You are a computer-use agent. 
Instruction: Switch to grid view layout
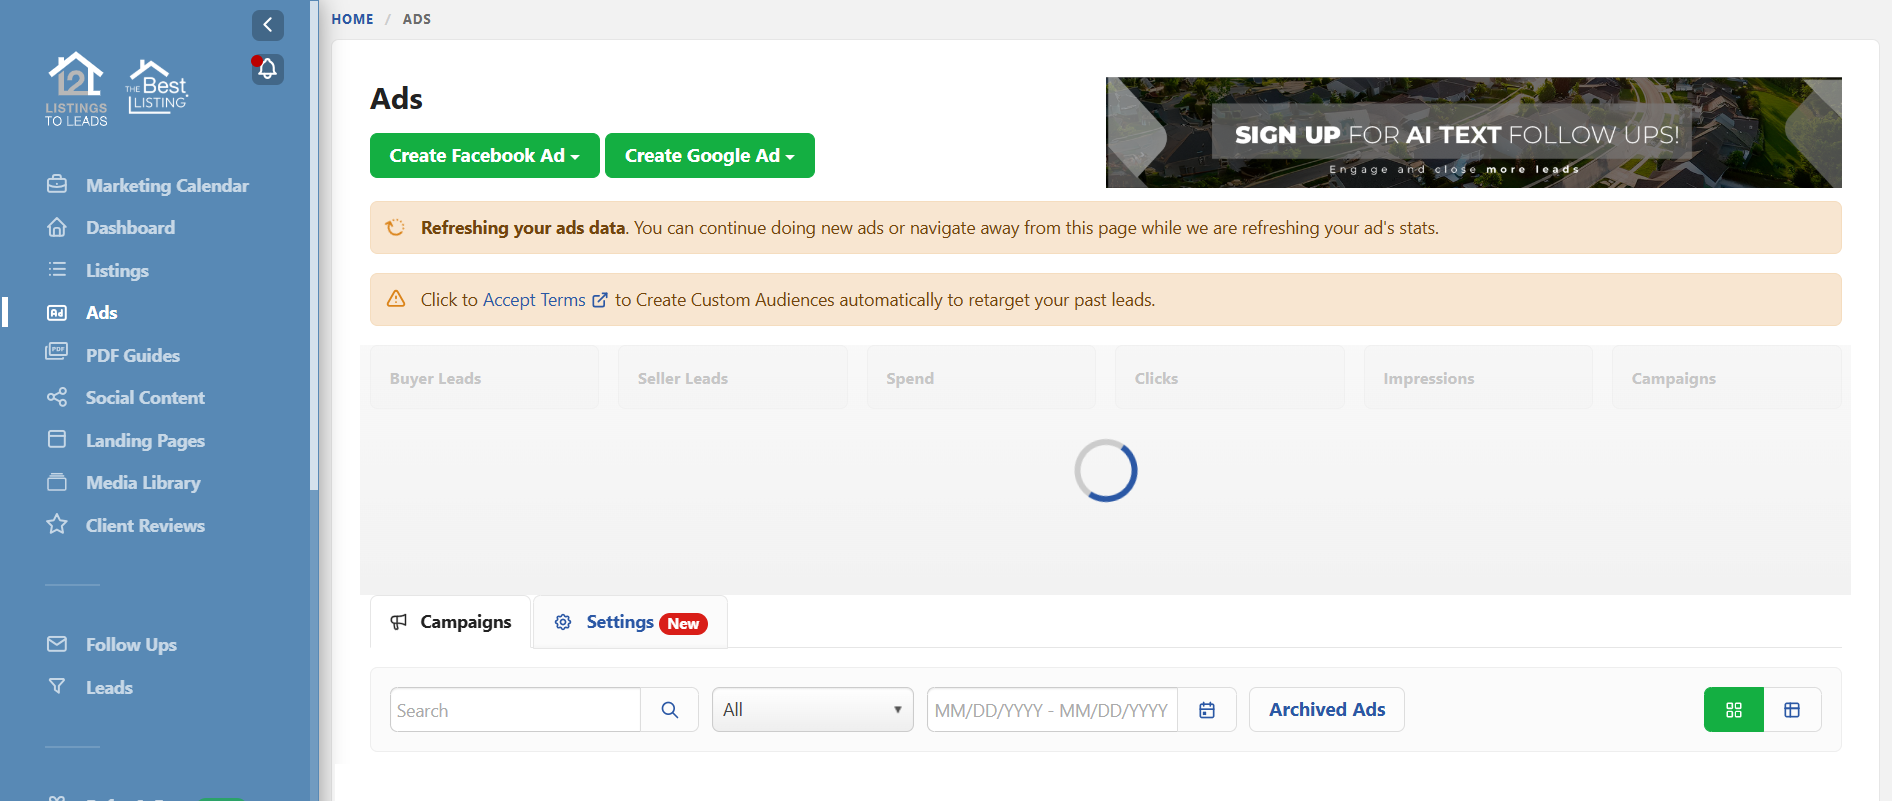tap(1733, 710)
